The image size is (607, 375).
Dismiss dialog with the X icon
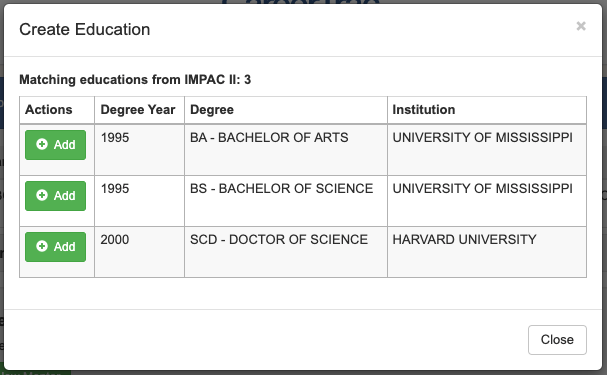pos(581,26)
